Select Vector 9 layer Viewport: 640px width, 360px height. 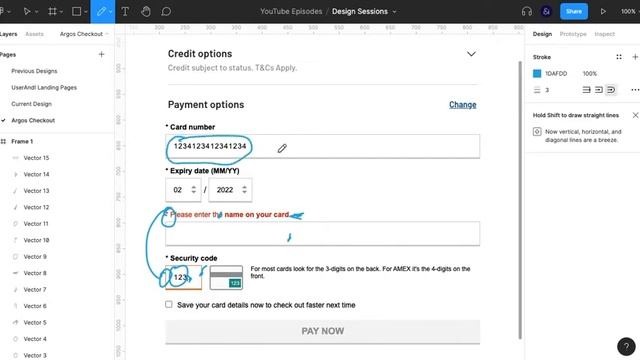point(35,256)
